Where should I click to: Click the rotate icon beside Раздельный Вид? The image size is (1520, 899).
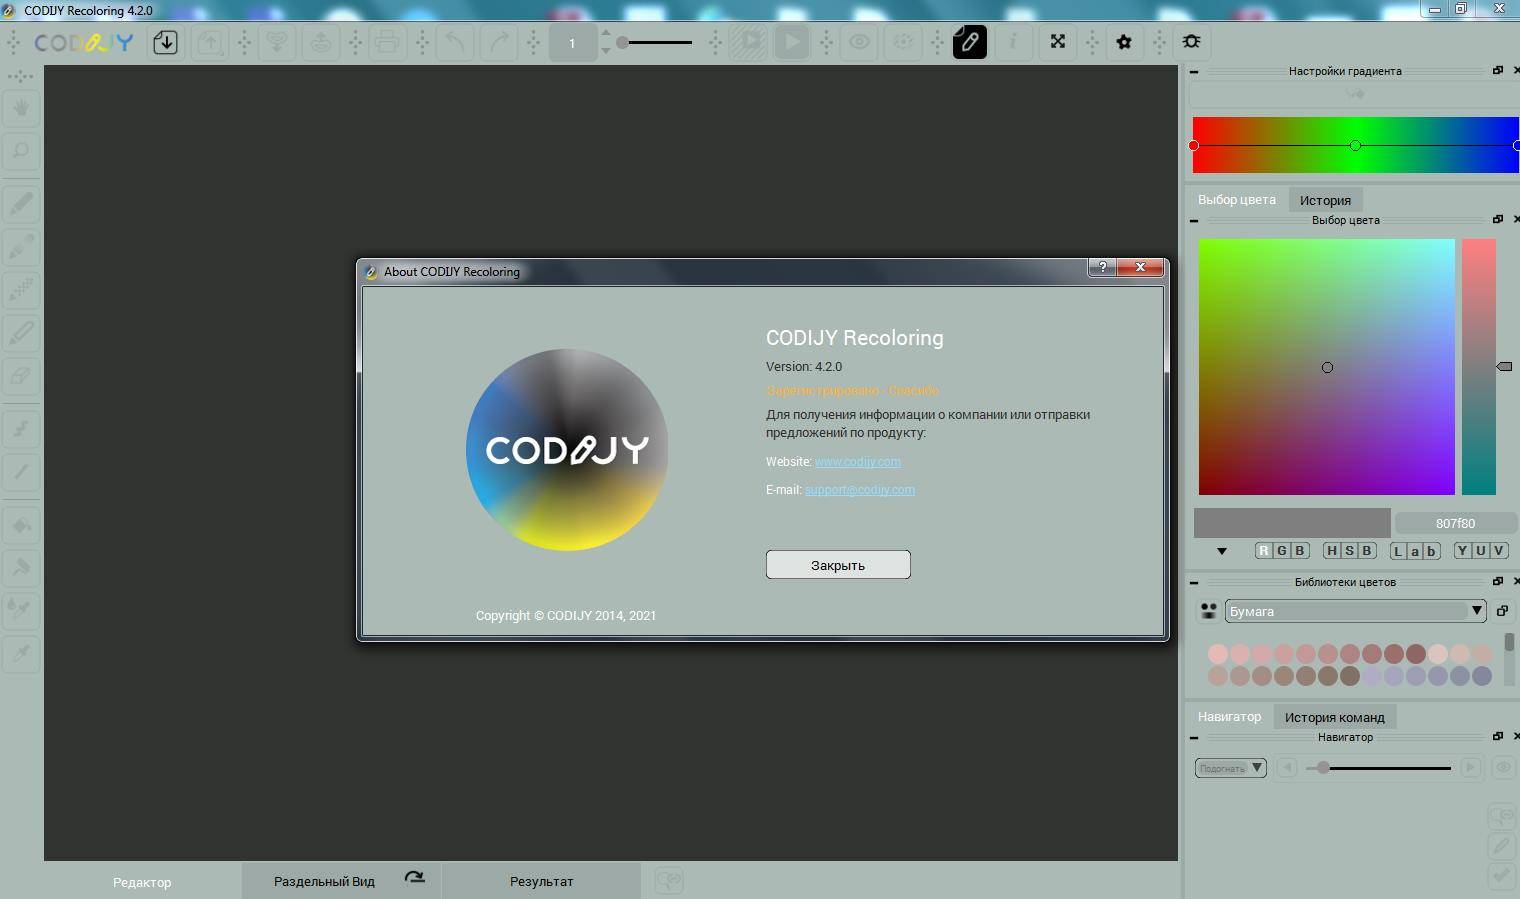[414, 878]
